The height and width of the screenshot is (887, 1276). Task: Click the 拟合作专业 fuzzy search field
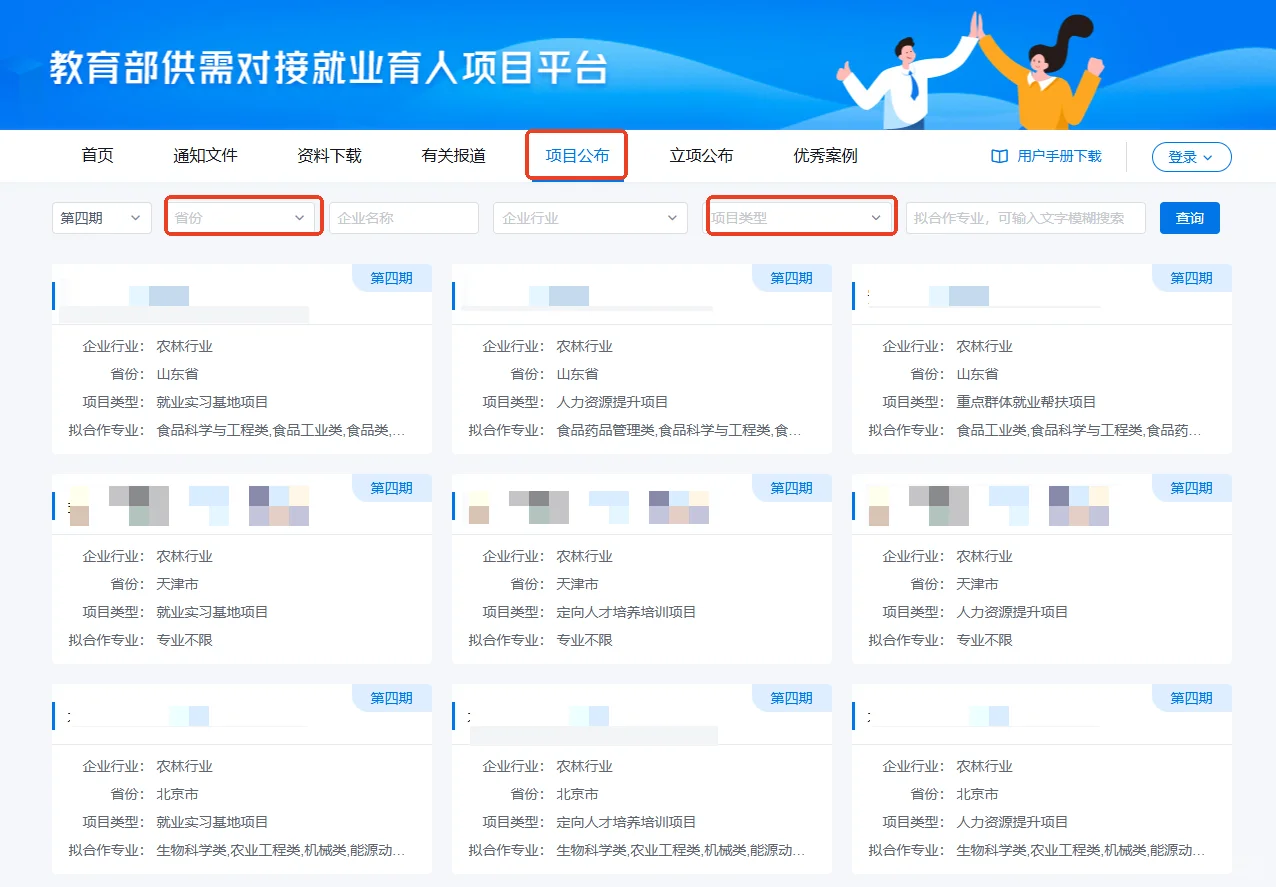pyautogui.click(x=1025, y=217)
